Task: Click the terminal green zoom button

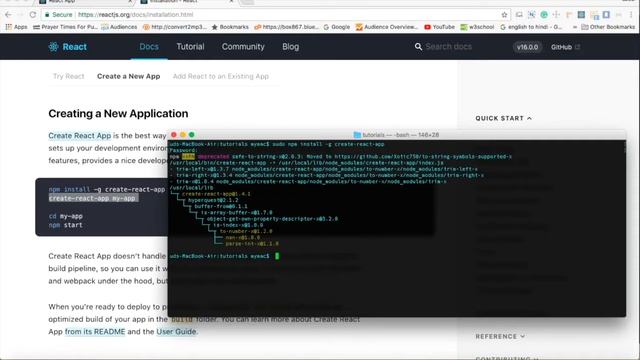Action: pos(192,135)
